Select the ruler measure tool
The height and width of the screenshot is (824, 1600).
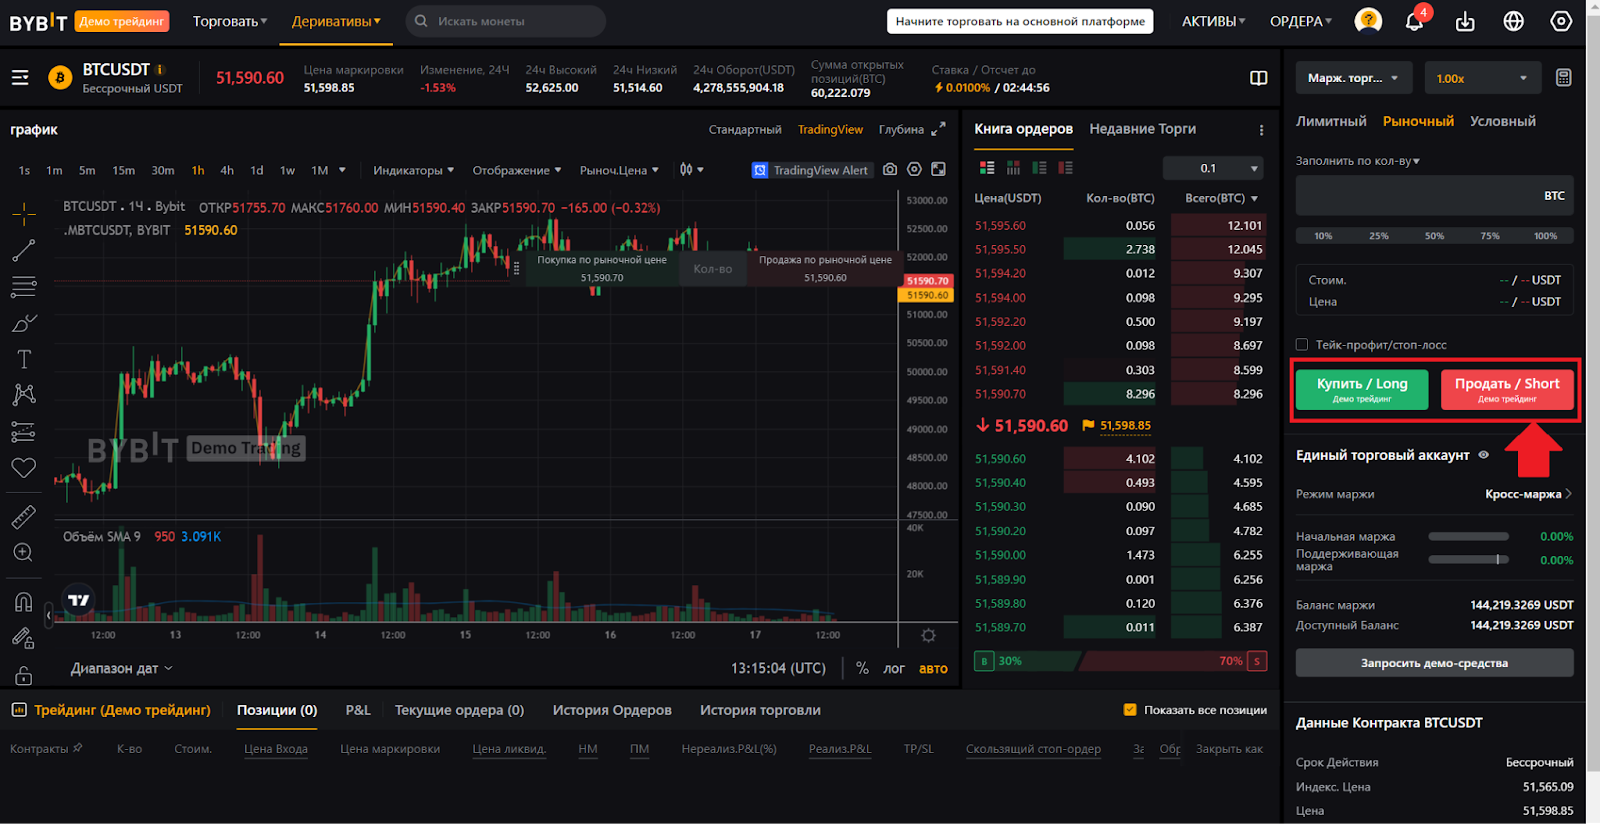coord(24,517)
